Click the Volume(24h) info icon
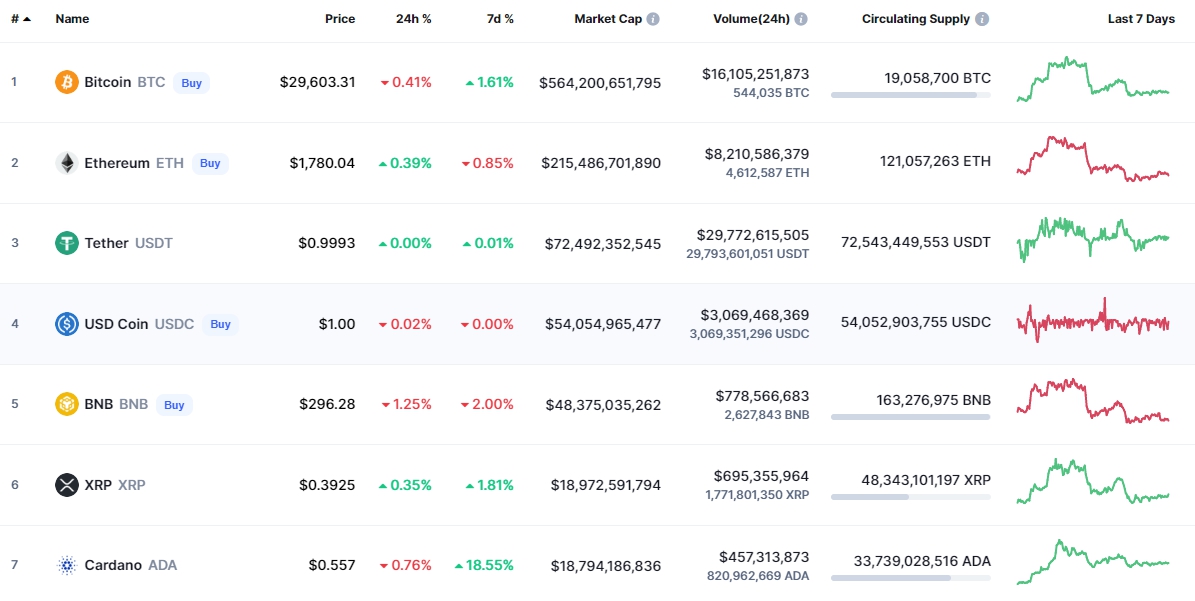Screen dimensions: 1195x601 click(801, 19)
